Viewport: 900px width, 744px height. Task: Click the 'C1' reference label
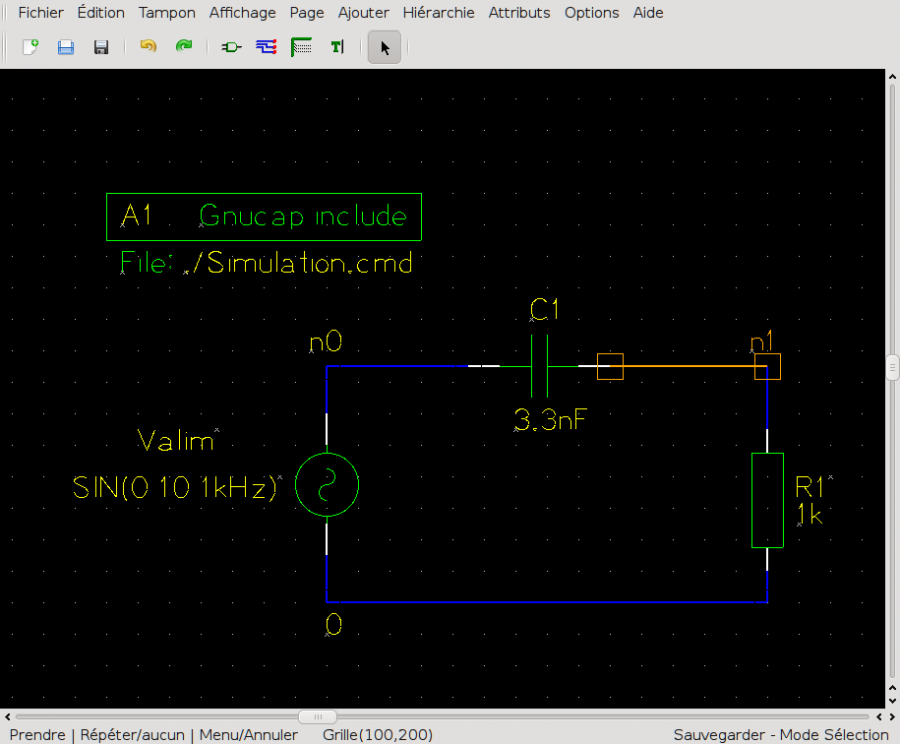(544, 310)
